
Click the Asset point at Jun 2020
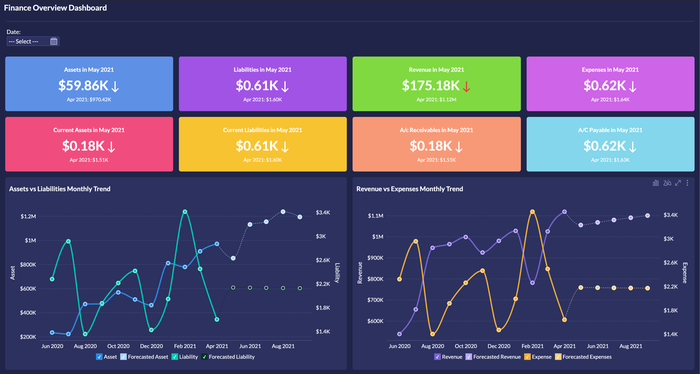click(x=52, y=332)
